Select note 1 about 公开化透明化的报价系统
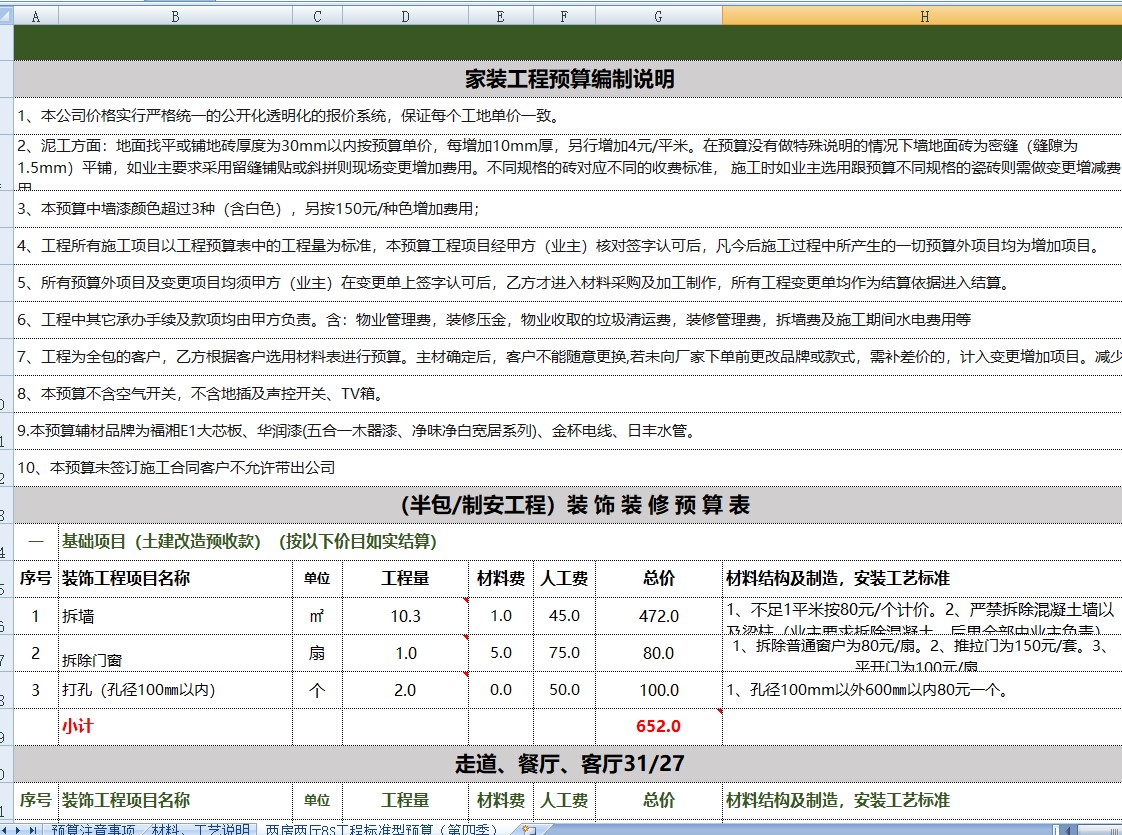1122x835 pixels. tap(568, 116)
